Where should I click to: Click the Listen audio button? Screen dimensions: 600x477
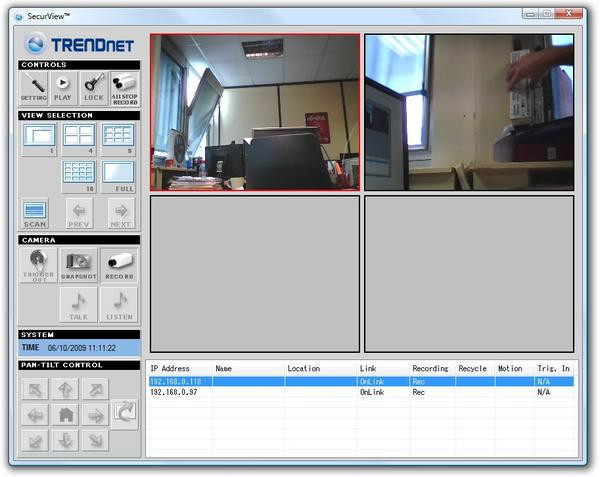click(x=119, y=305)
